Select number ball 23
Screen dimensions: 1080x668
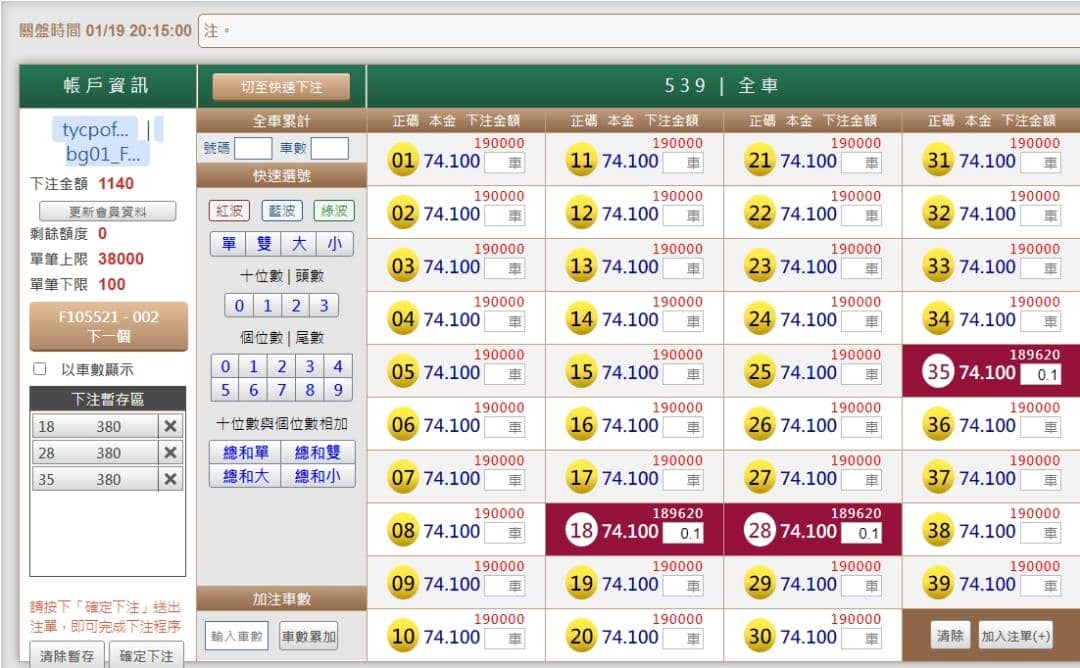point(760,267)
